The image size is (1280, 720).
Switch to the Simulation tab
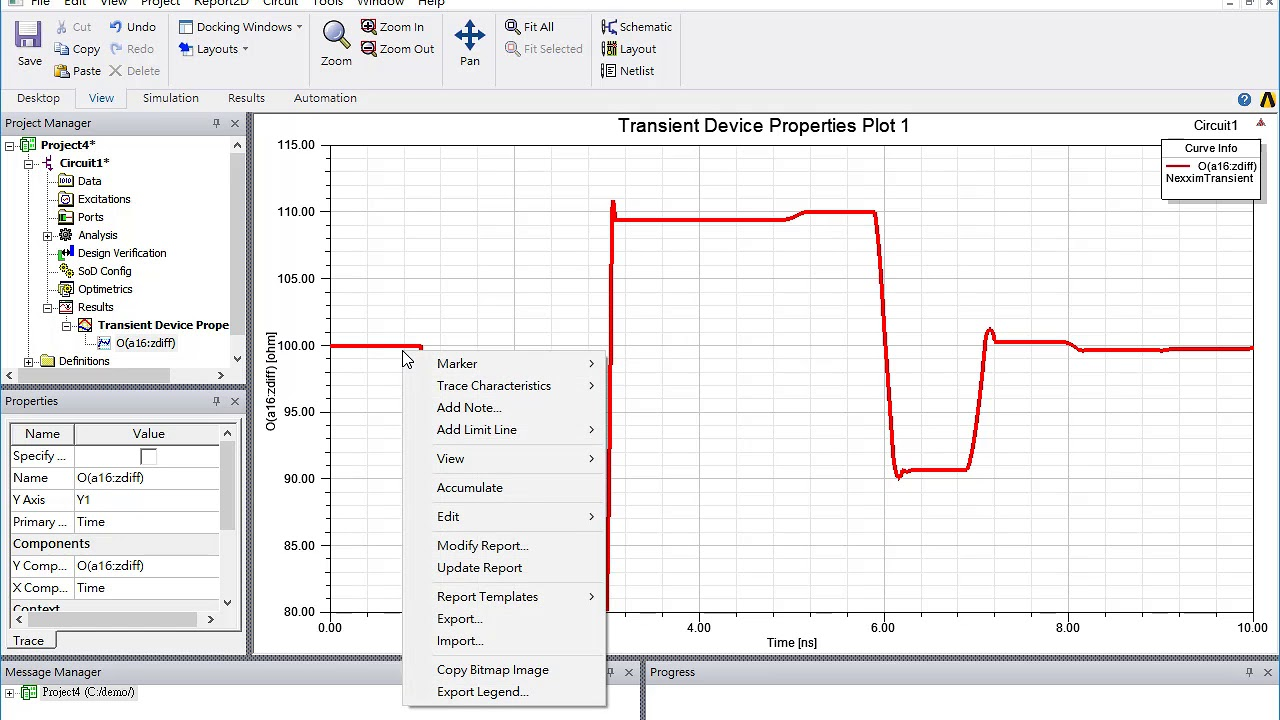[x=170, y=97]
